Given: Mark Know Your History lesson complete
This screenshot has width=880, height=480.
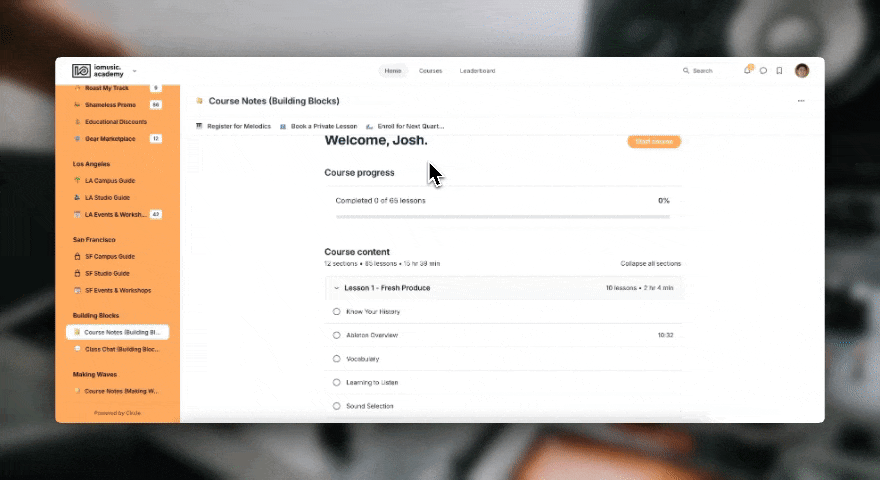Looking at the screenshot, I should 337,312.
